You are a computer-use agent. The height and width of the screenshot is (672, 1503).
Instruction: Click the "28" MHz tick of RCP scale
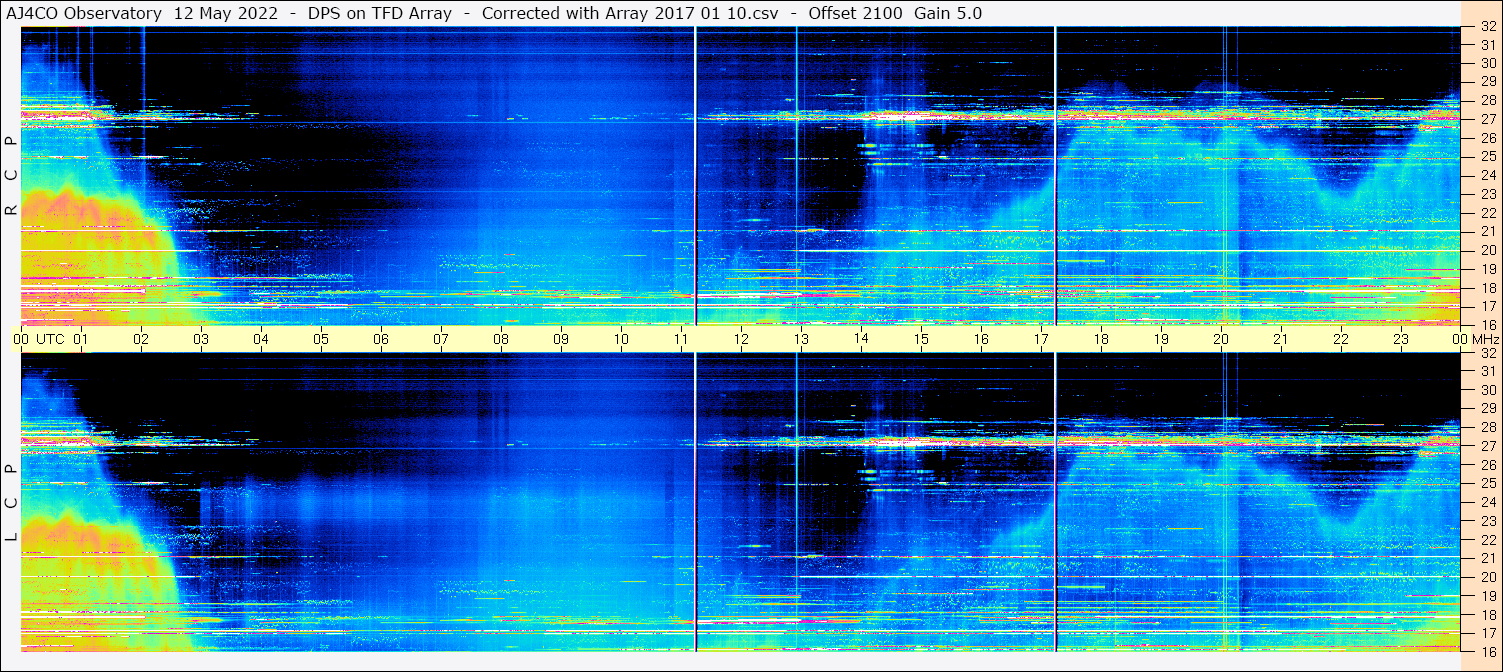click(x=1487, y=100)
